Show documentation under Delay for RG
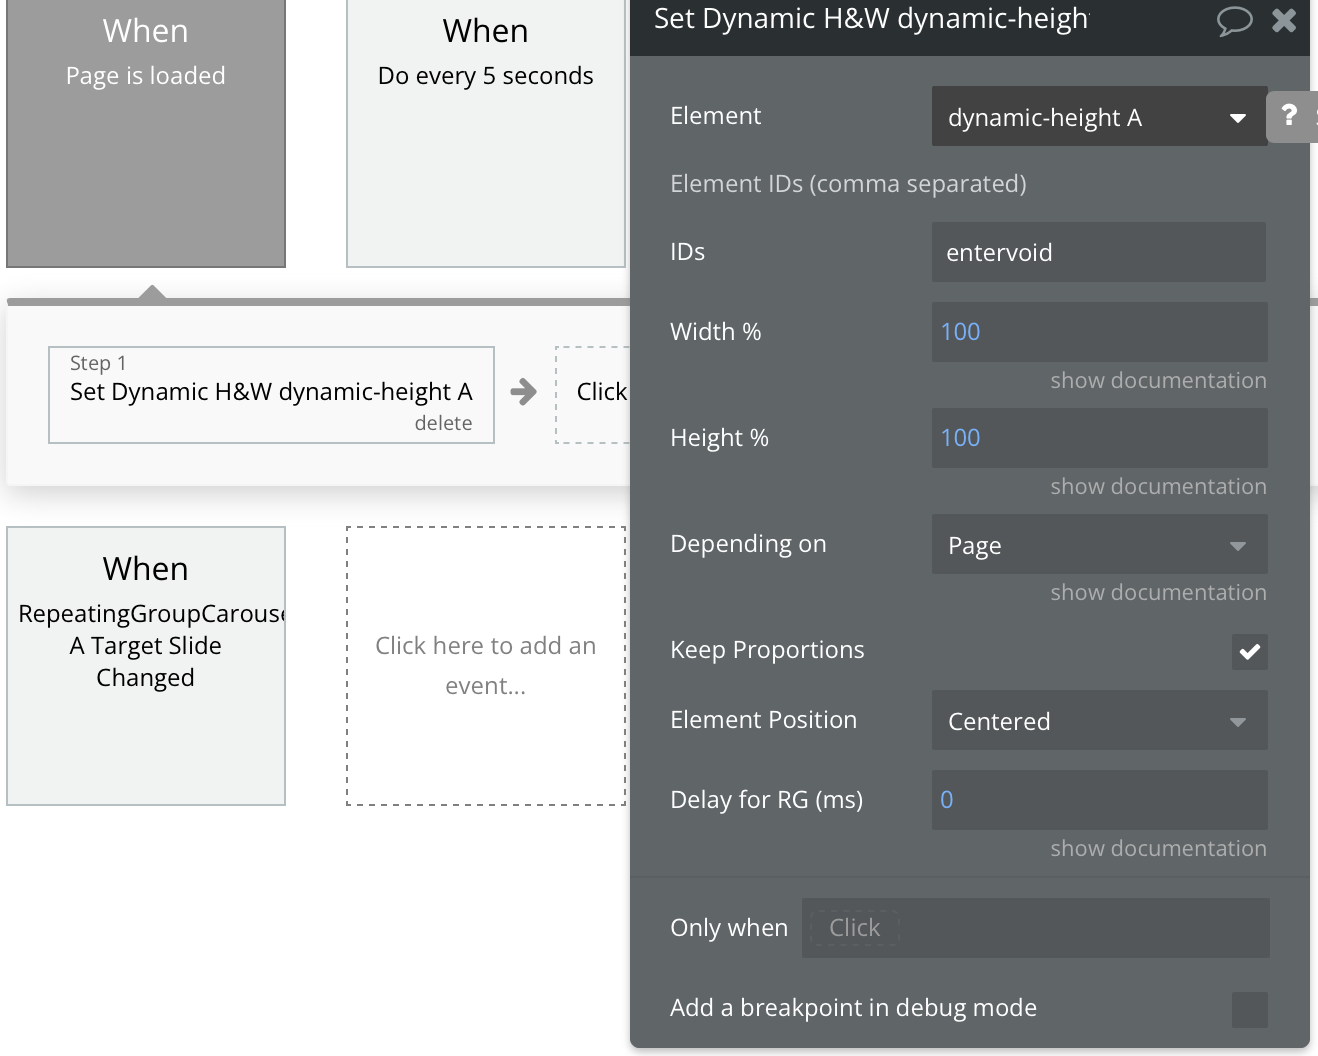The image size is (1318, 1056). [1158, 848]
